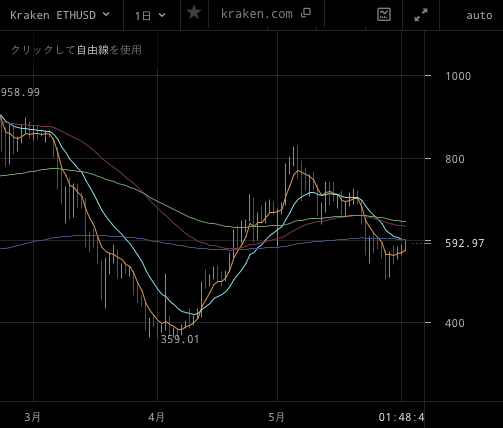Open the external link icon beside kraken.com
Viewport: 503px width, 428px height.
tap(306, 13)
